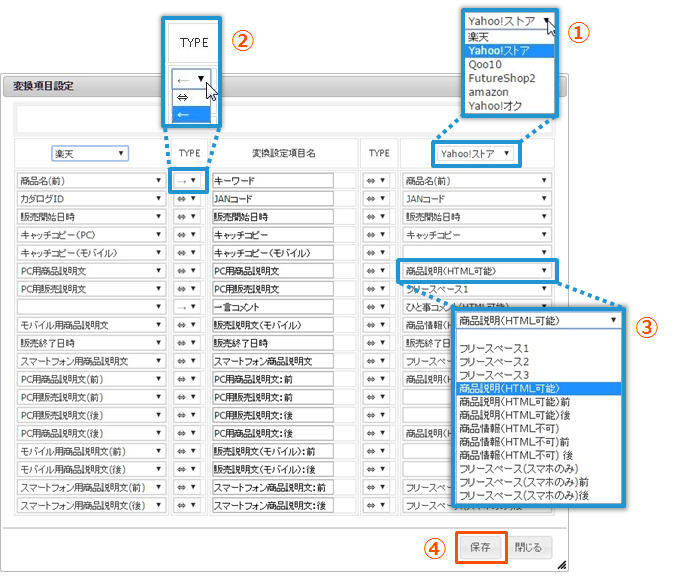Open left 販売終了日時 field dropdown
Image resolution: width=674 pixels, height=576 pixels.
tap(91, 343)
